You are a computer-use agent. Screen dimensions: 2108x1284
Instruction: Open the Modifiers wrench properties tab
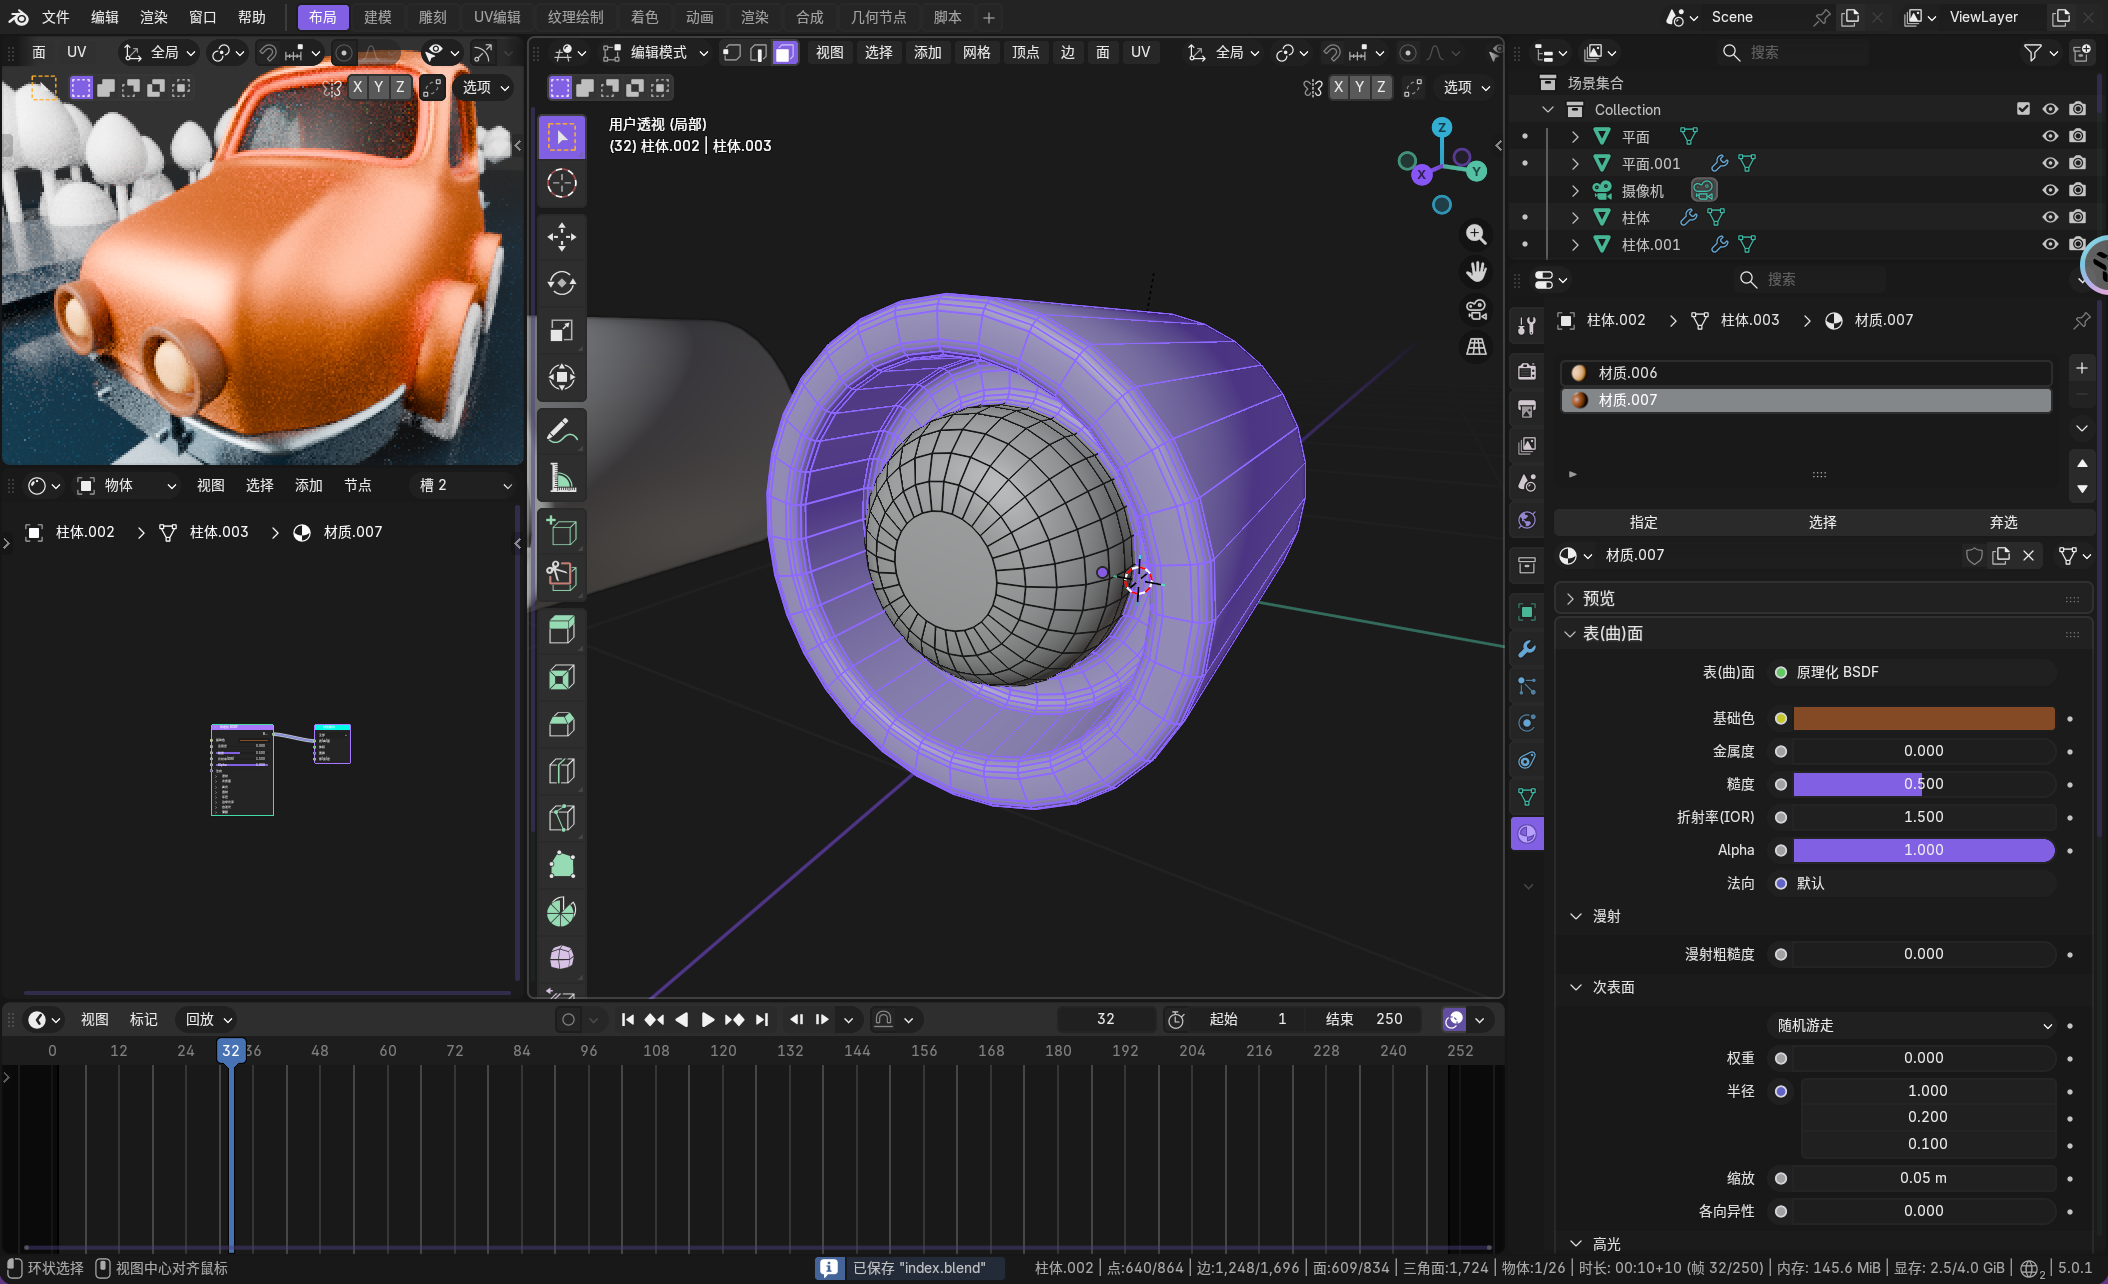pos(1527,649)
